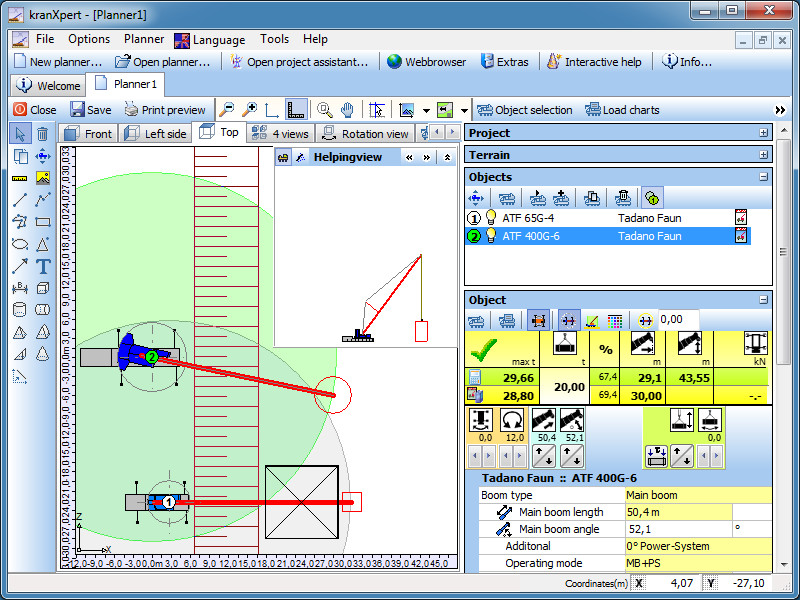This screenshot has height=600, width=800.
Task: Toggle the ruler display button in toolbar
Action: [295, 110]
